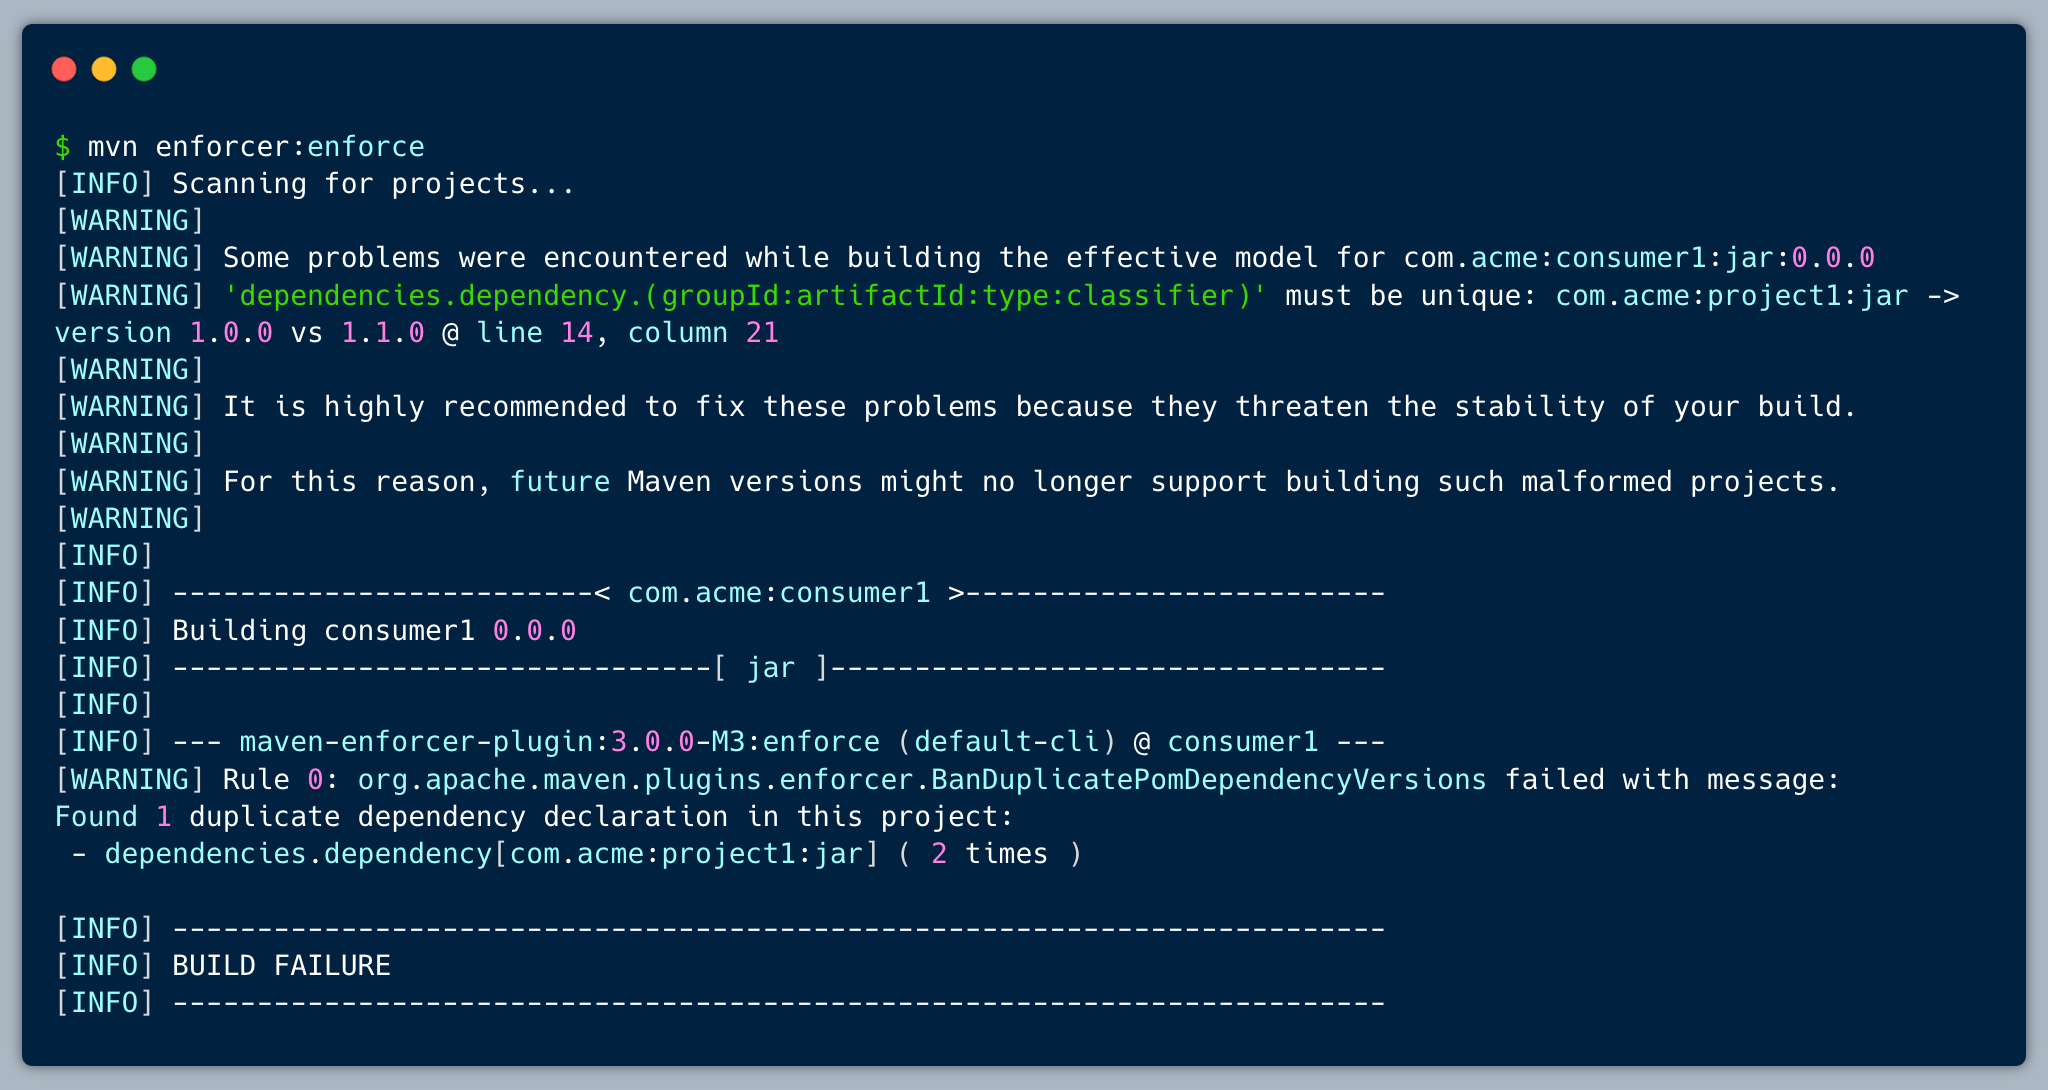Click the 'mvn enforcer:enforce' command text
The width and height of the screenshot is (2048, 1090).
tap(256, 147)
